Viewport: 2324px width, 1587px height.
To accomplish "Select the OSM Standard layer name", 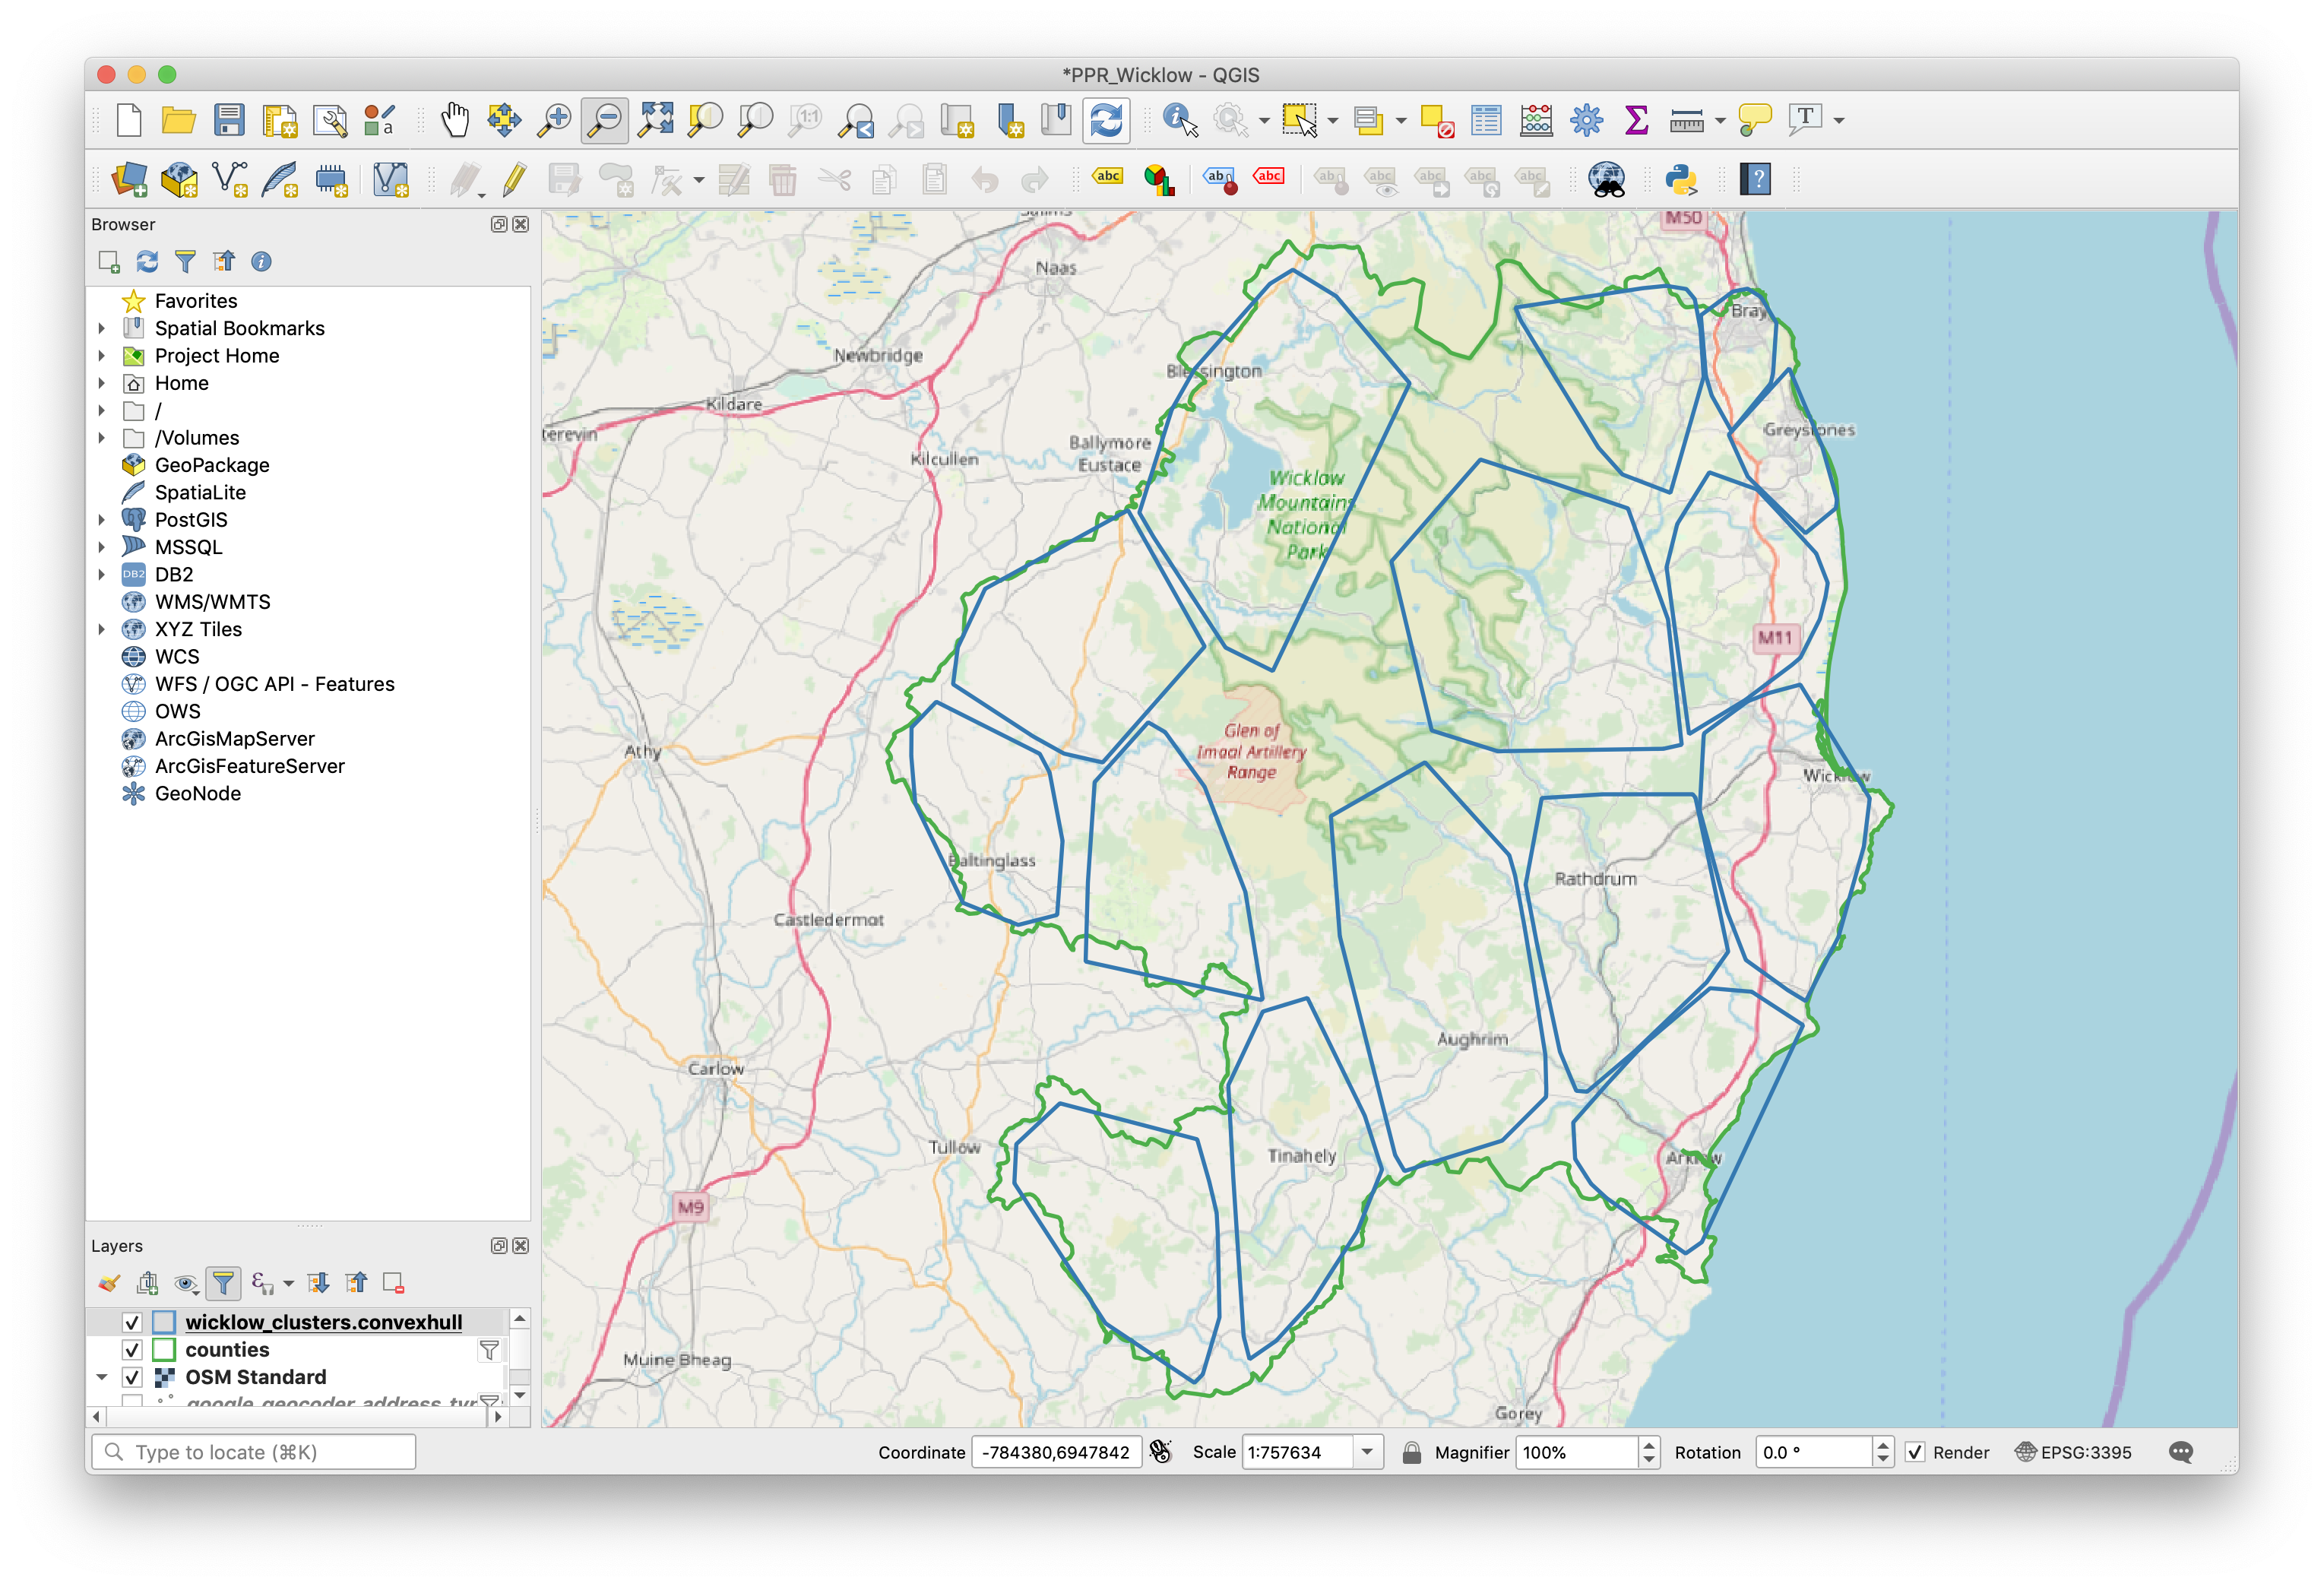I will click(x=255, y=1377).
